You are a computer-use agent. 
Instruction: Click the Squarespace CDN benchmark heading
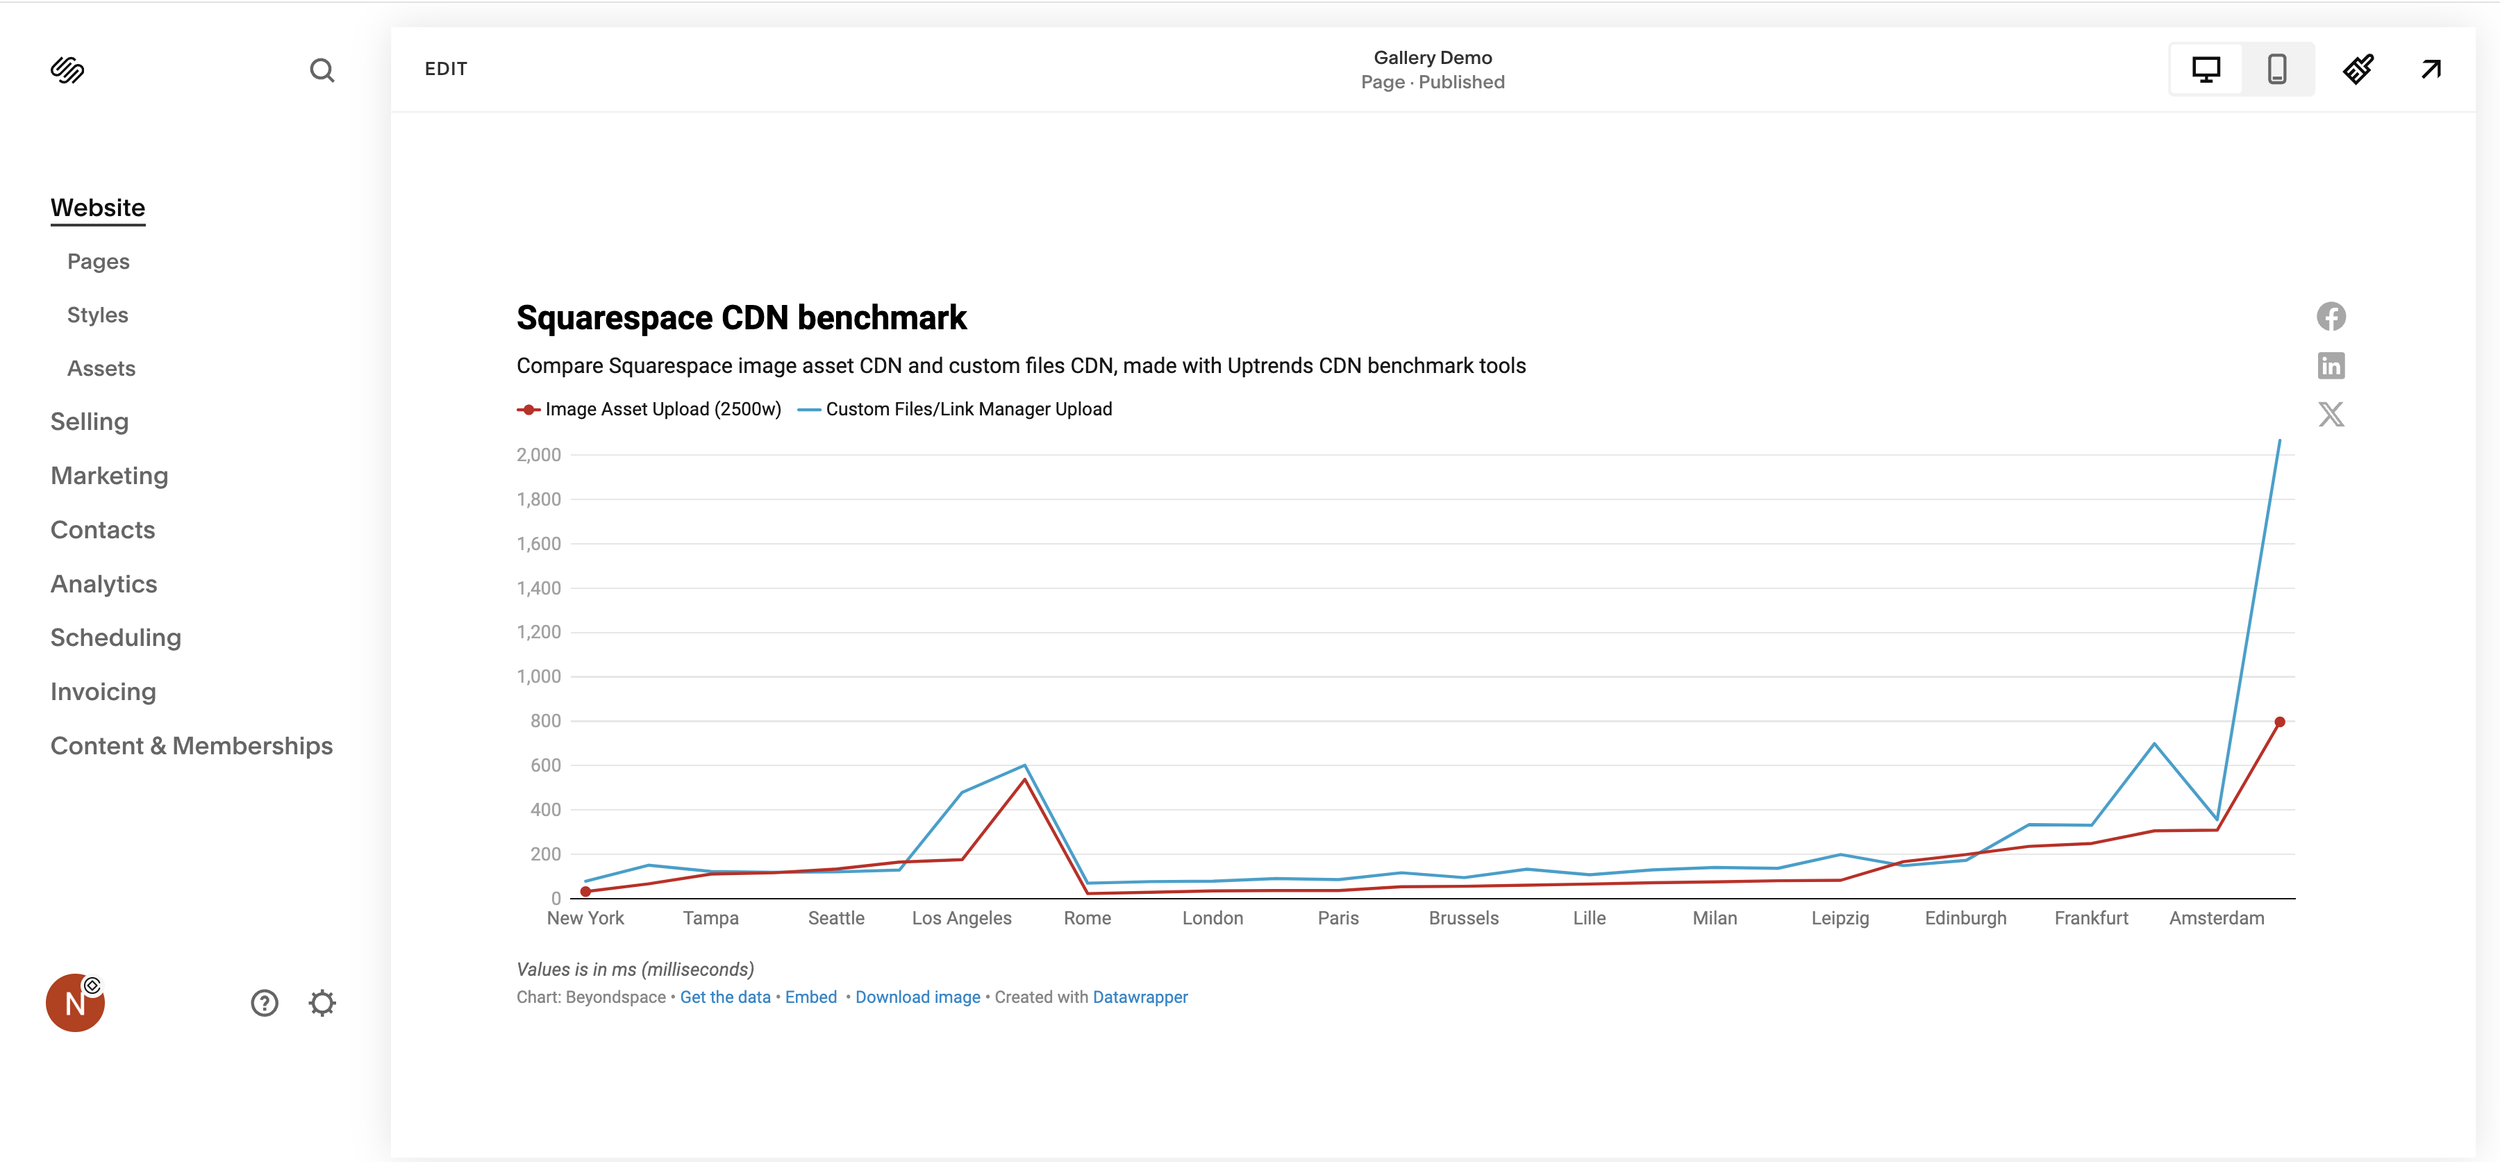point(741,318)
